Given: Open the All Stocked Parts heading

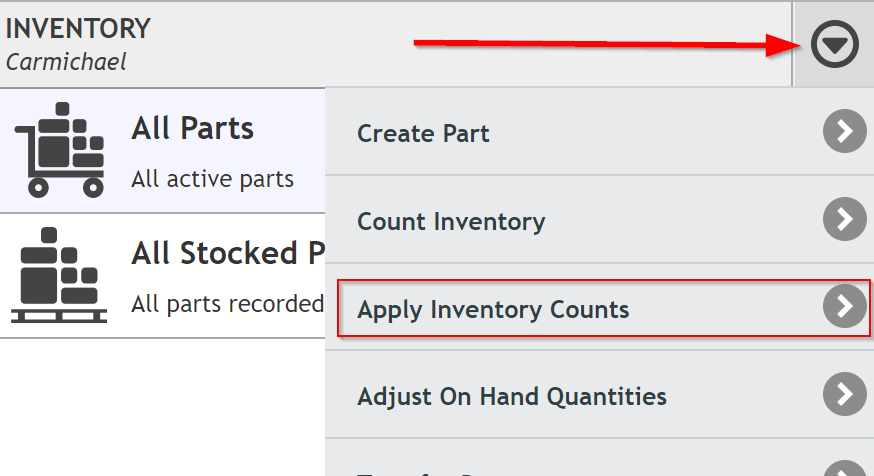Looking at the screenshot, I should coord(228,253).
